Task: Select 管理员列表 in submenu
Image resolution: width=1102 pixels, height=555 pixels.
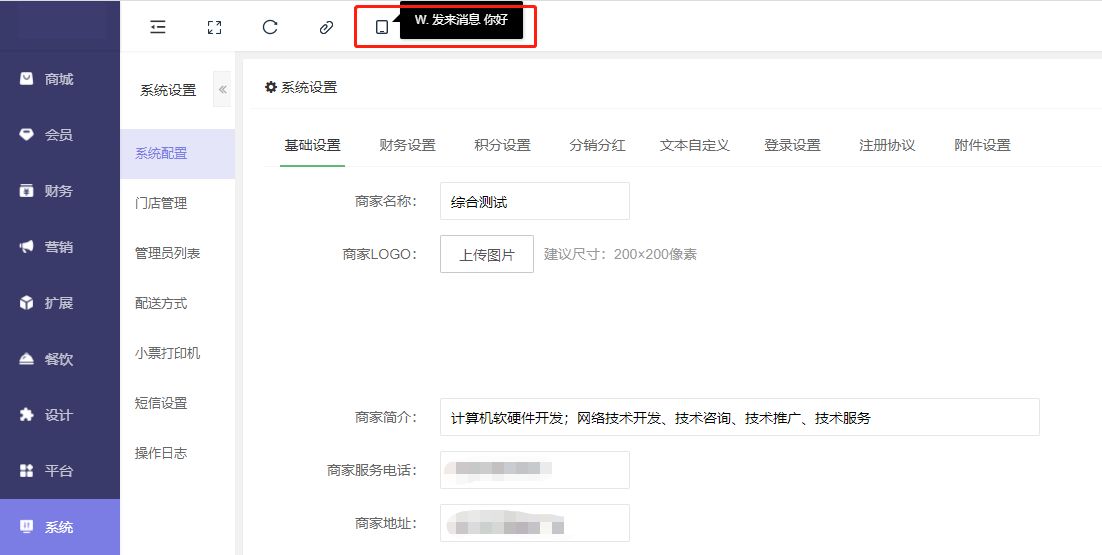Action: [167, 253]
